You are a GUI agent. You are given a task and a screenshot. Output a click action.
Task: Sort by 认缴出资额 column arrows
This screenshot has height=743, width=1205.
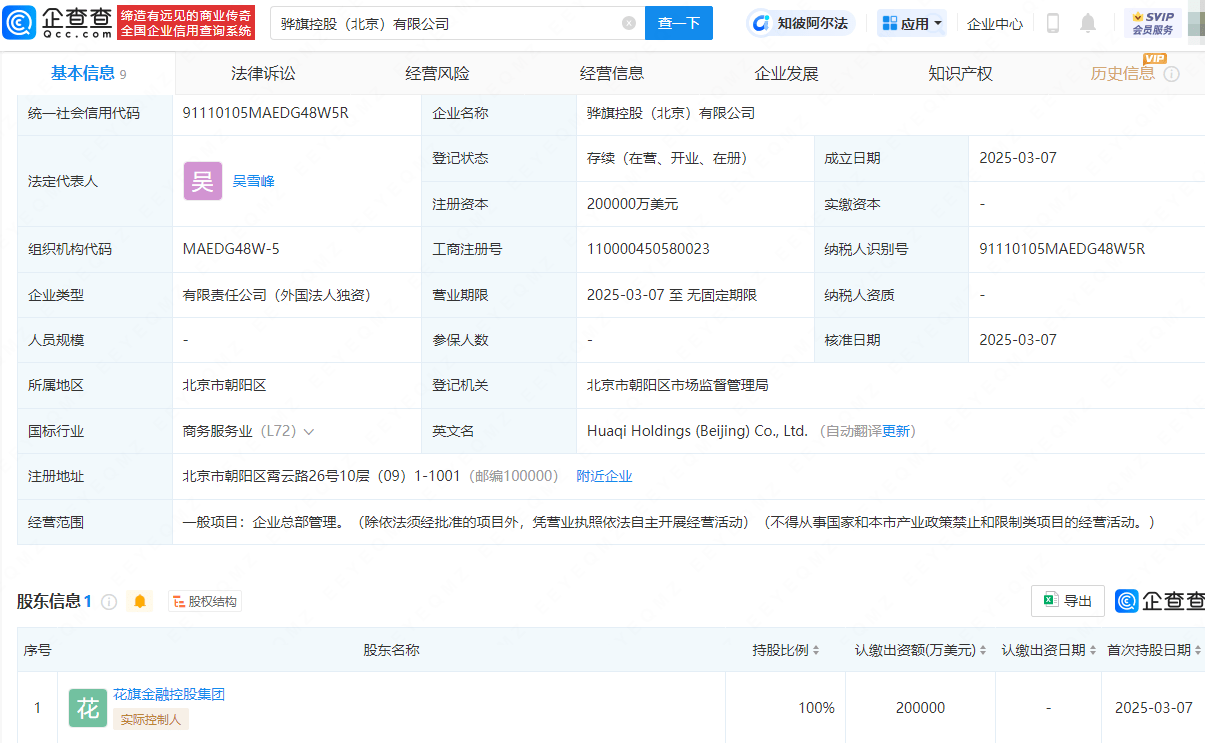click(x=983, y=650)
